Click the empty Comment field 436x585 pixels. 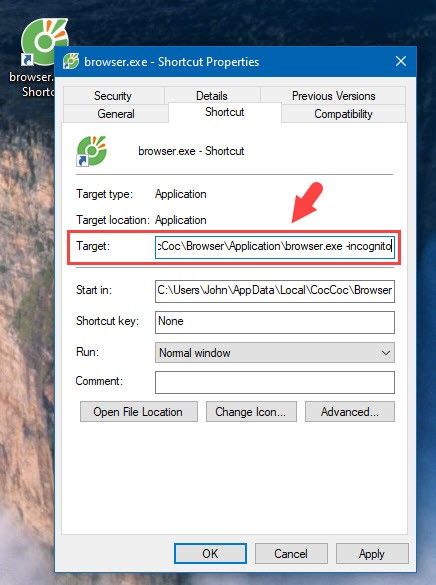(x=275, y=382)
